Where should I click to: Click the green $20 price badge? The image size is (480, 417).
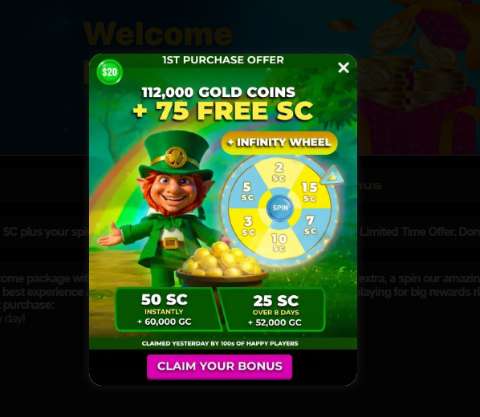point(109,72)
